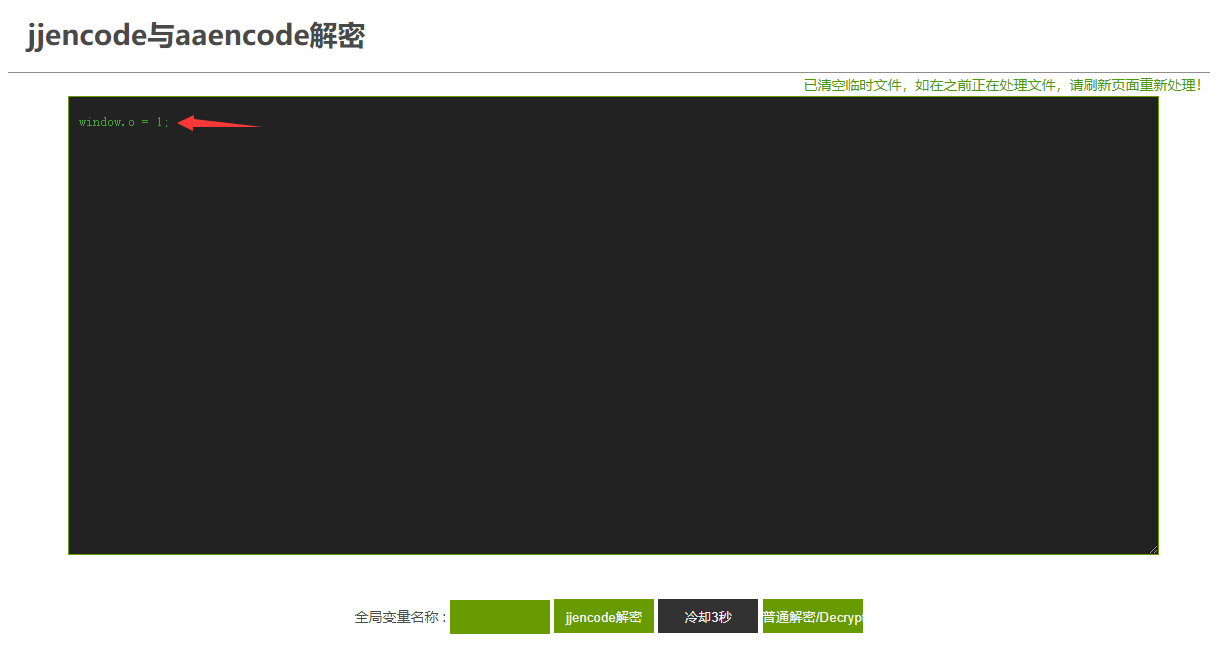The width and height of the screenshot is (1217, 646).
Task: Run 普通解密/Decrypt button
Action: click(812, 617)
